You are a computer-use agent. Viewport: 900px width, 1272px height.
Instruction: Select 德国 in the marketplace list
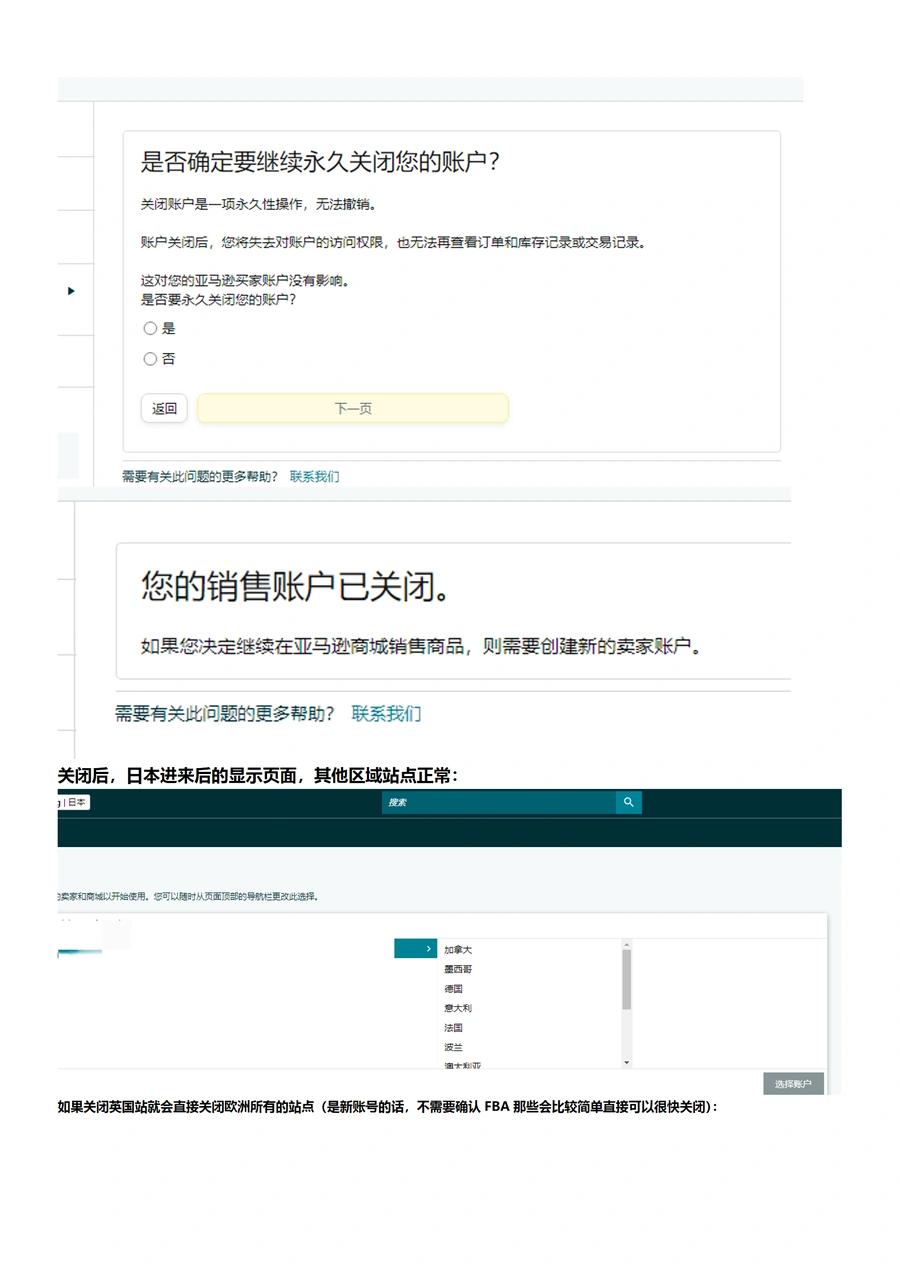pos(453,988)
